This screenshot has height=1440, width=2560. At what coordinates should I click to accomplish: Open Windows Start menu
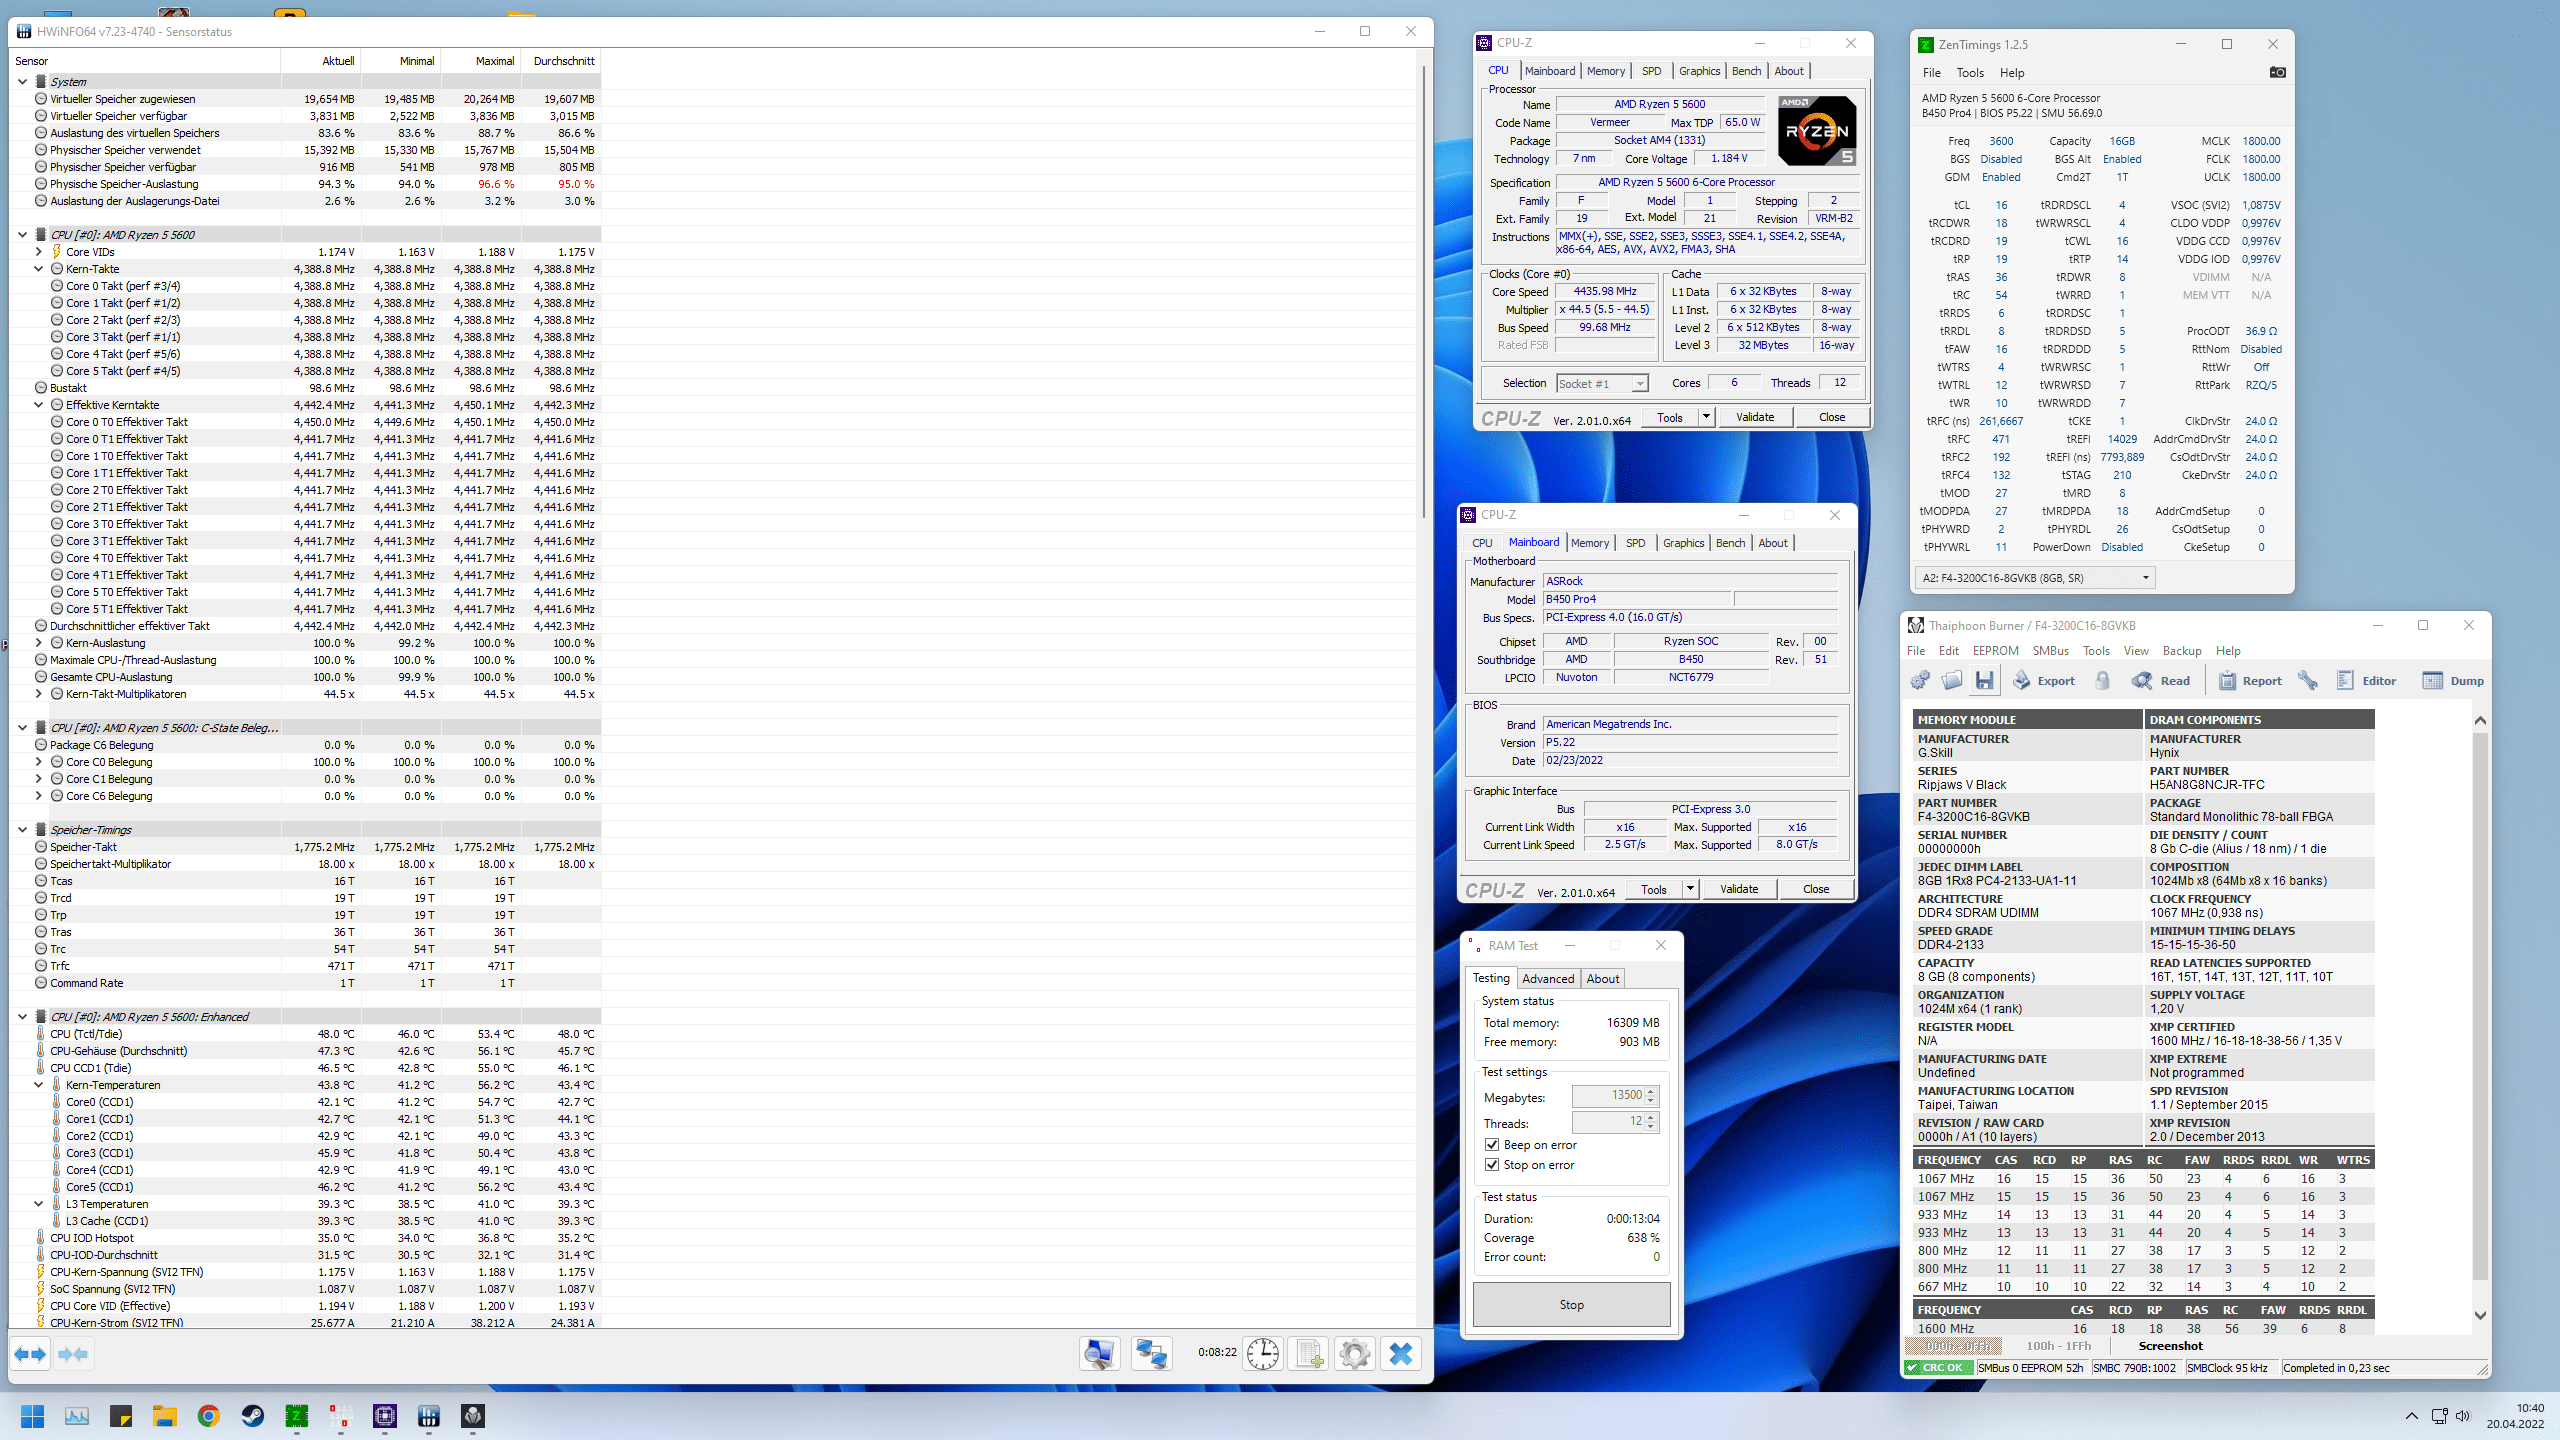[32, 1416]
